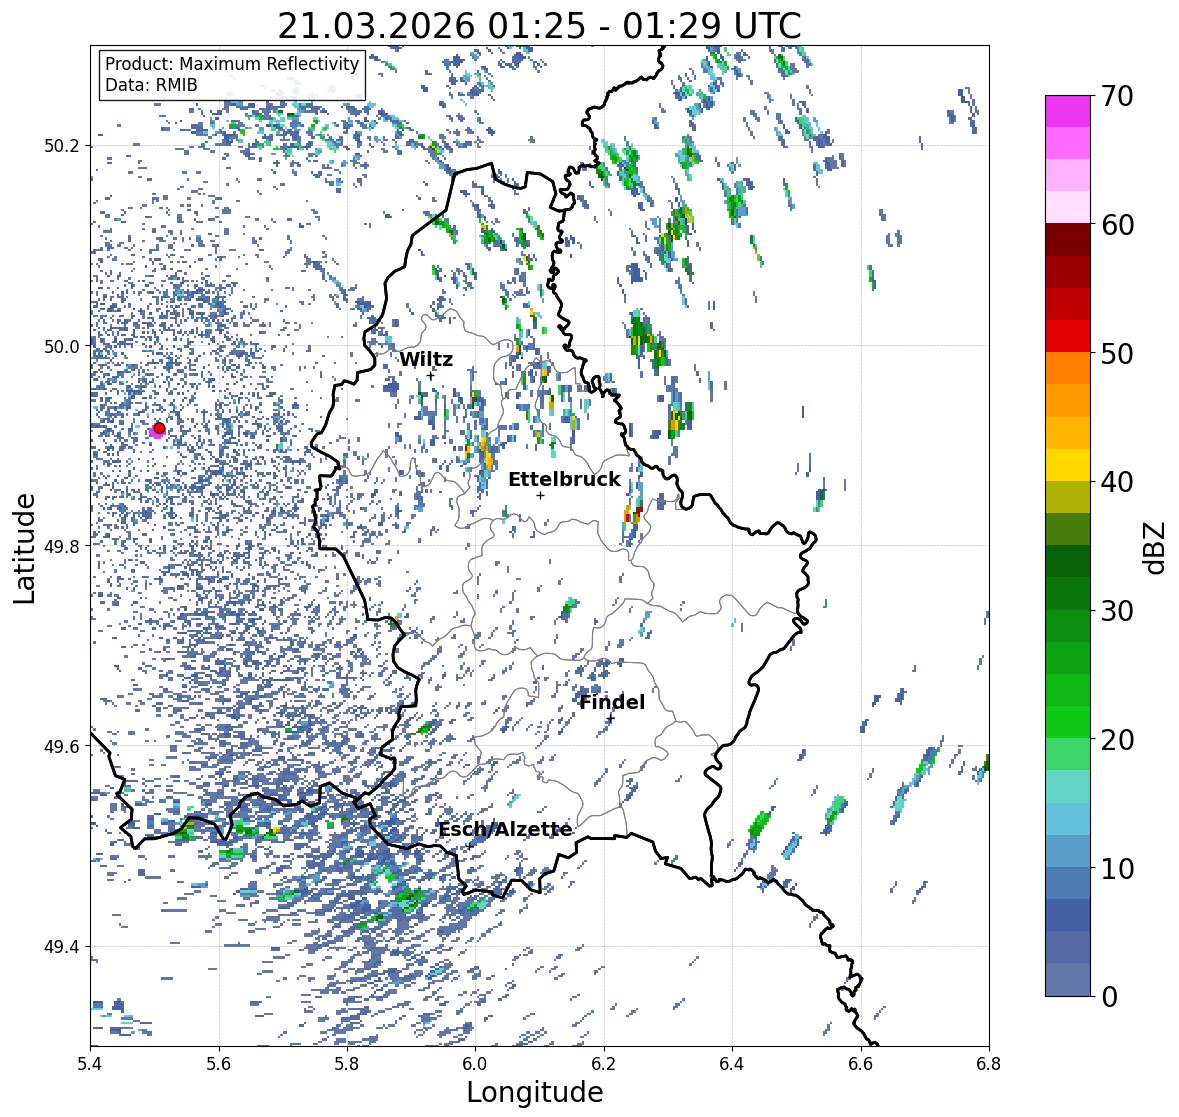Viewport: 1179px width, 1117px height.
Task: Click the longitude tick 6.6
Action: pyautogui.click(x=860, y=1064)
